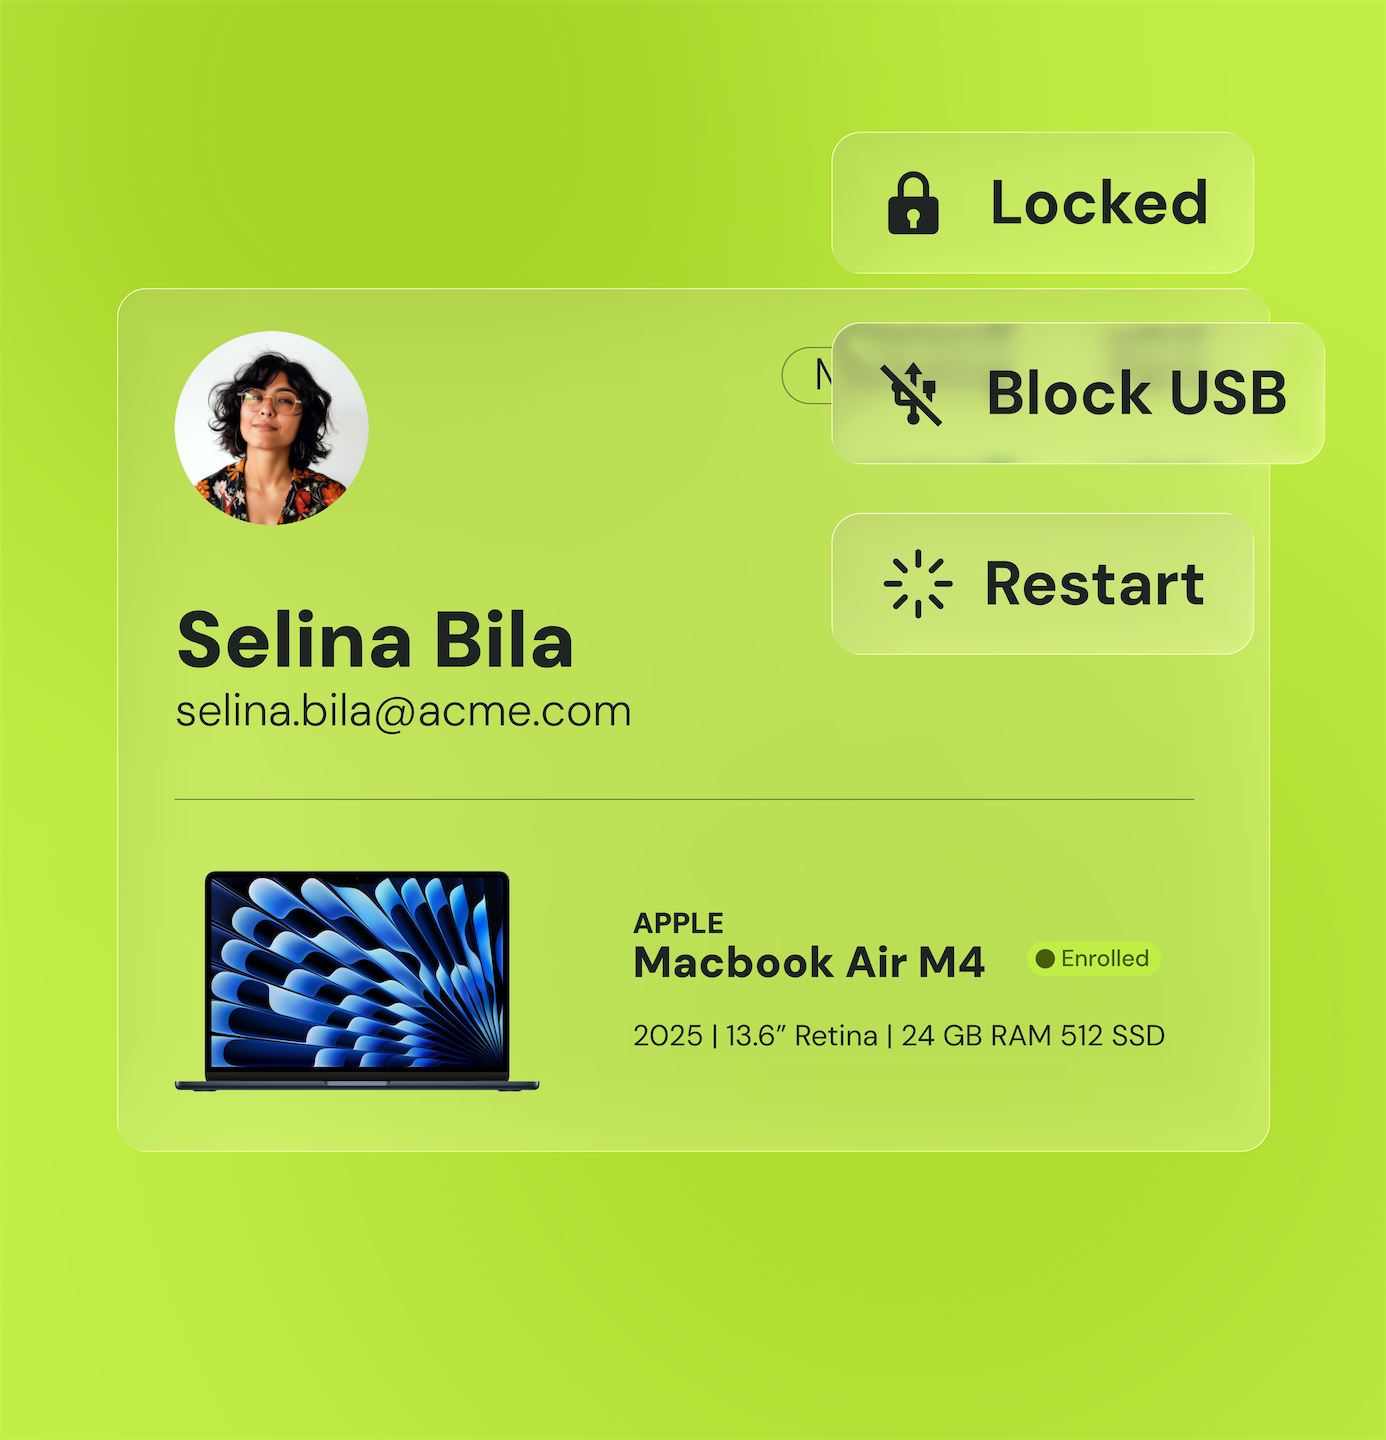Select the Macbook Air M4 device title
Viewport: 1386px width, 1440px height.
809,963
